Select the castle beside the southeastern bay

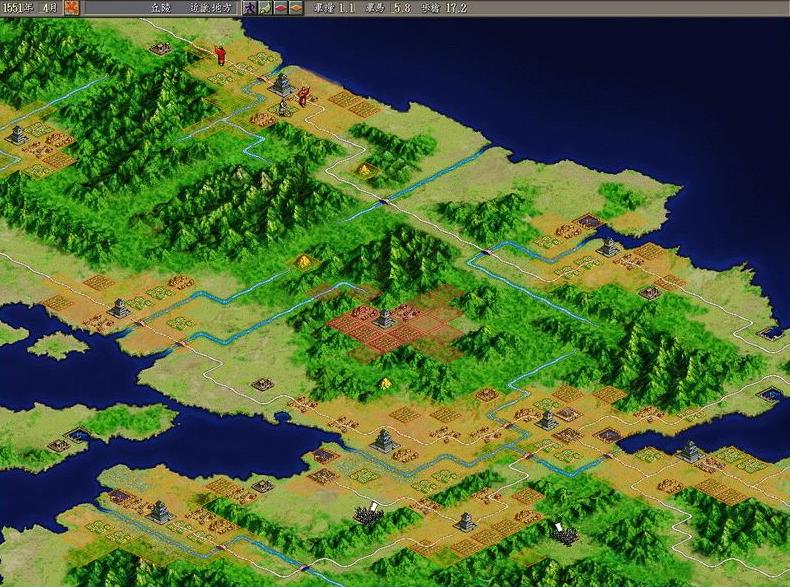click(x=690, y=451)
